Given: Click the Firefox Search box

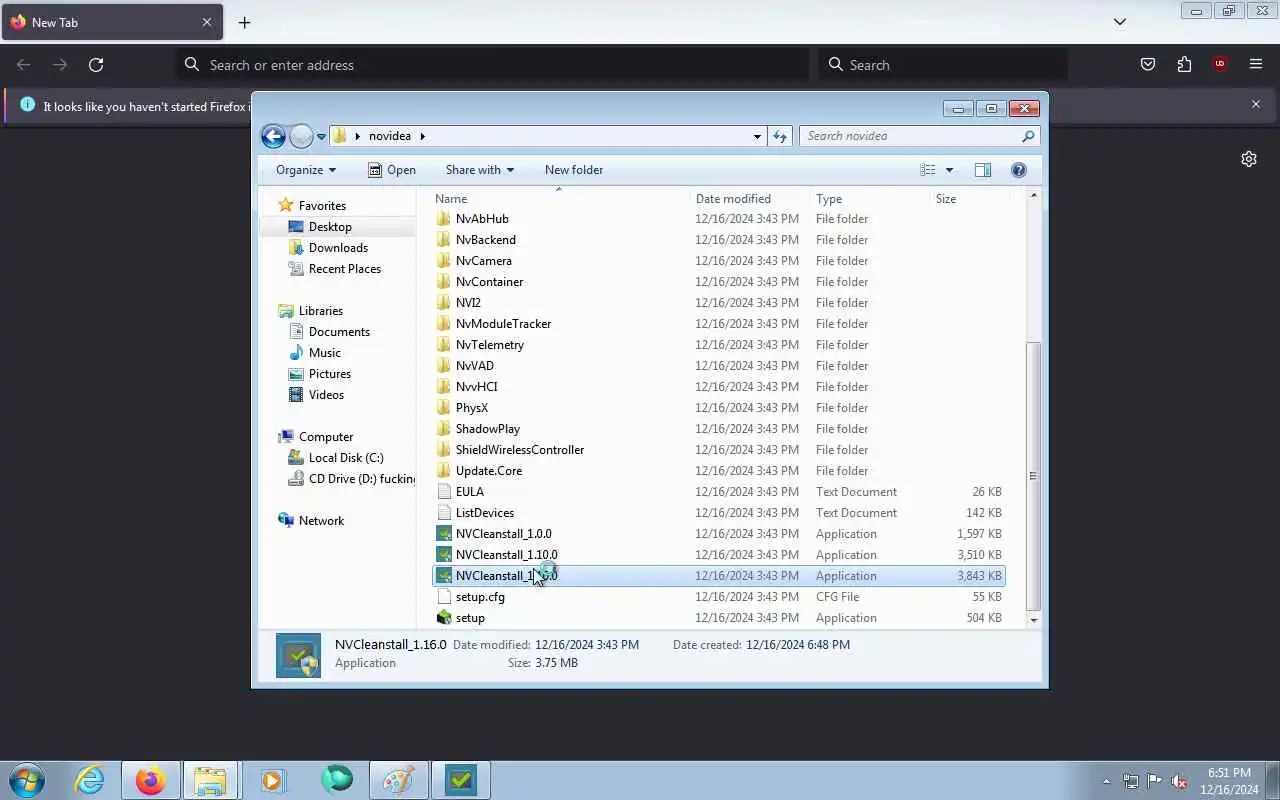Looking at the screenshot, I should coord(942,64).
